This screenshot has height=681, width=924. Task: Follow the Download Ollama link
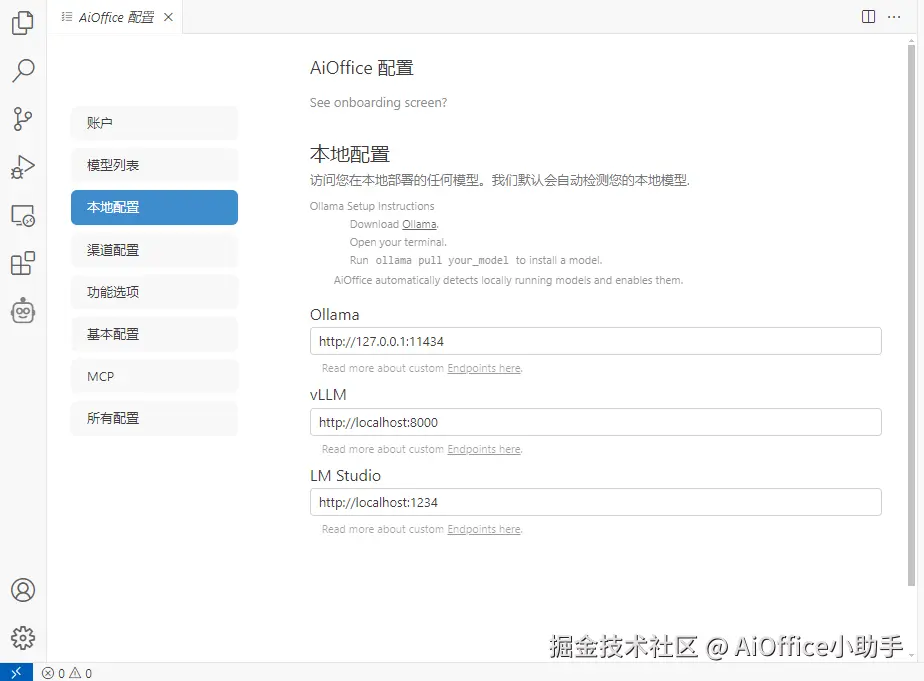(x=419, y=224)
